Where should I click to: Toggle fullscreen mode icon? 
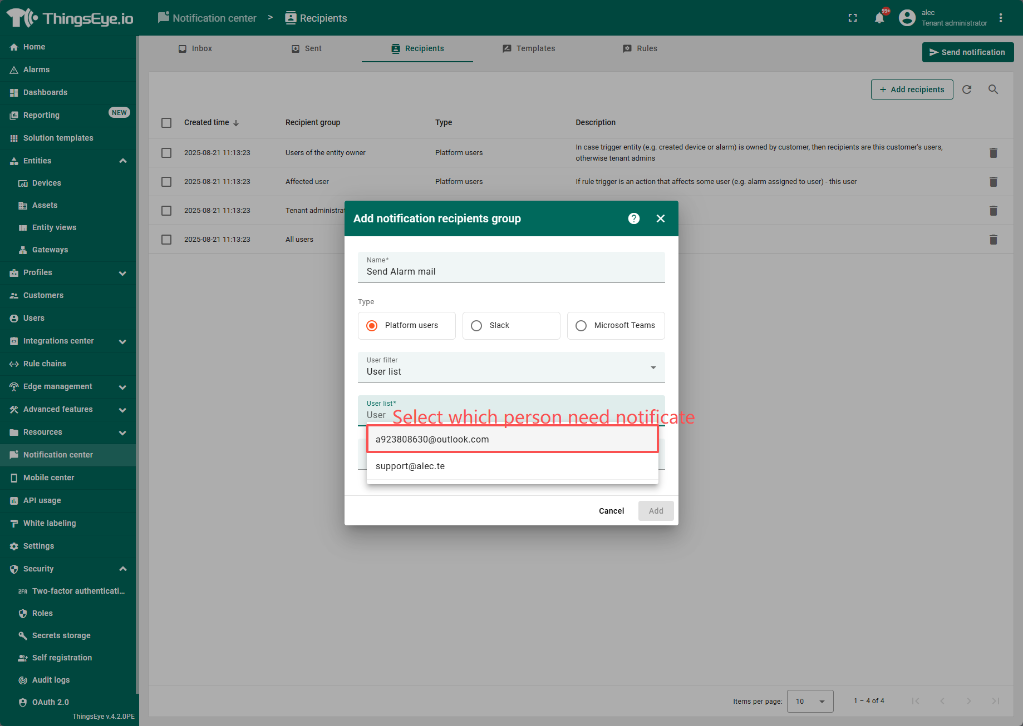pos(852,18)
